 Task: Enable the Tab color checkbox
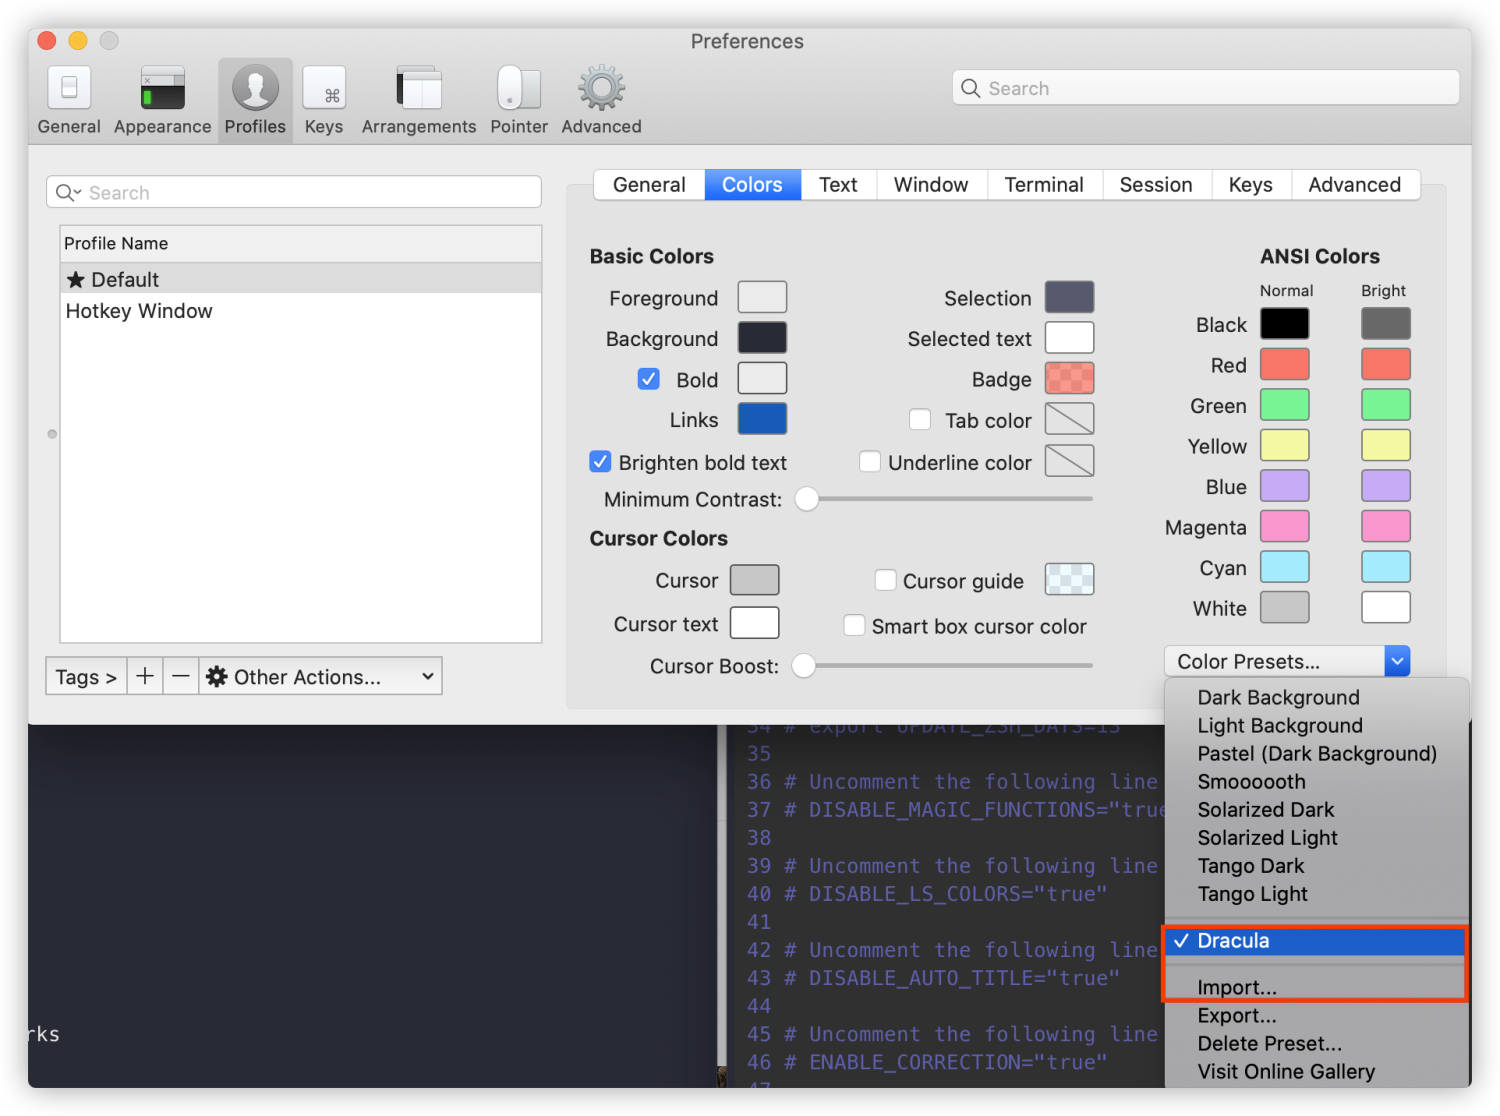click(x=919, y=419)
